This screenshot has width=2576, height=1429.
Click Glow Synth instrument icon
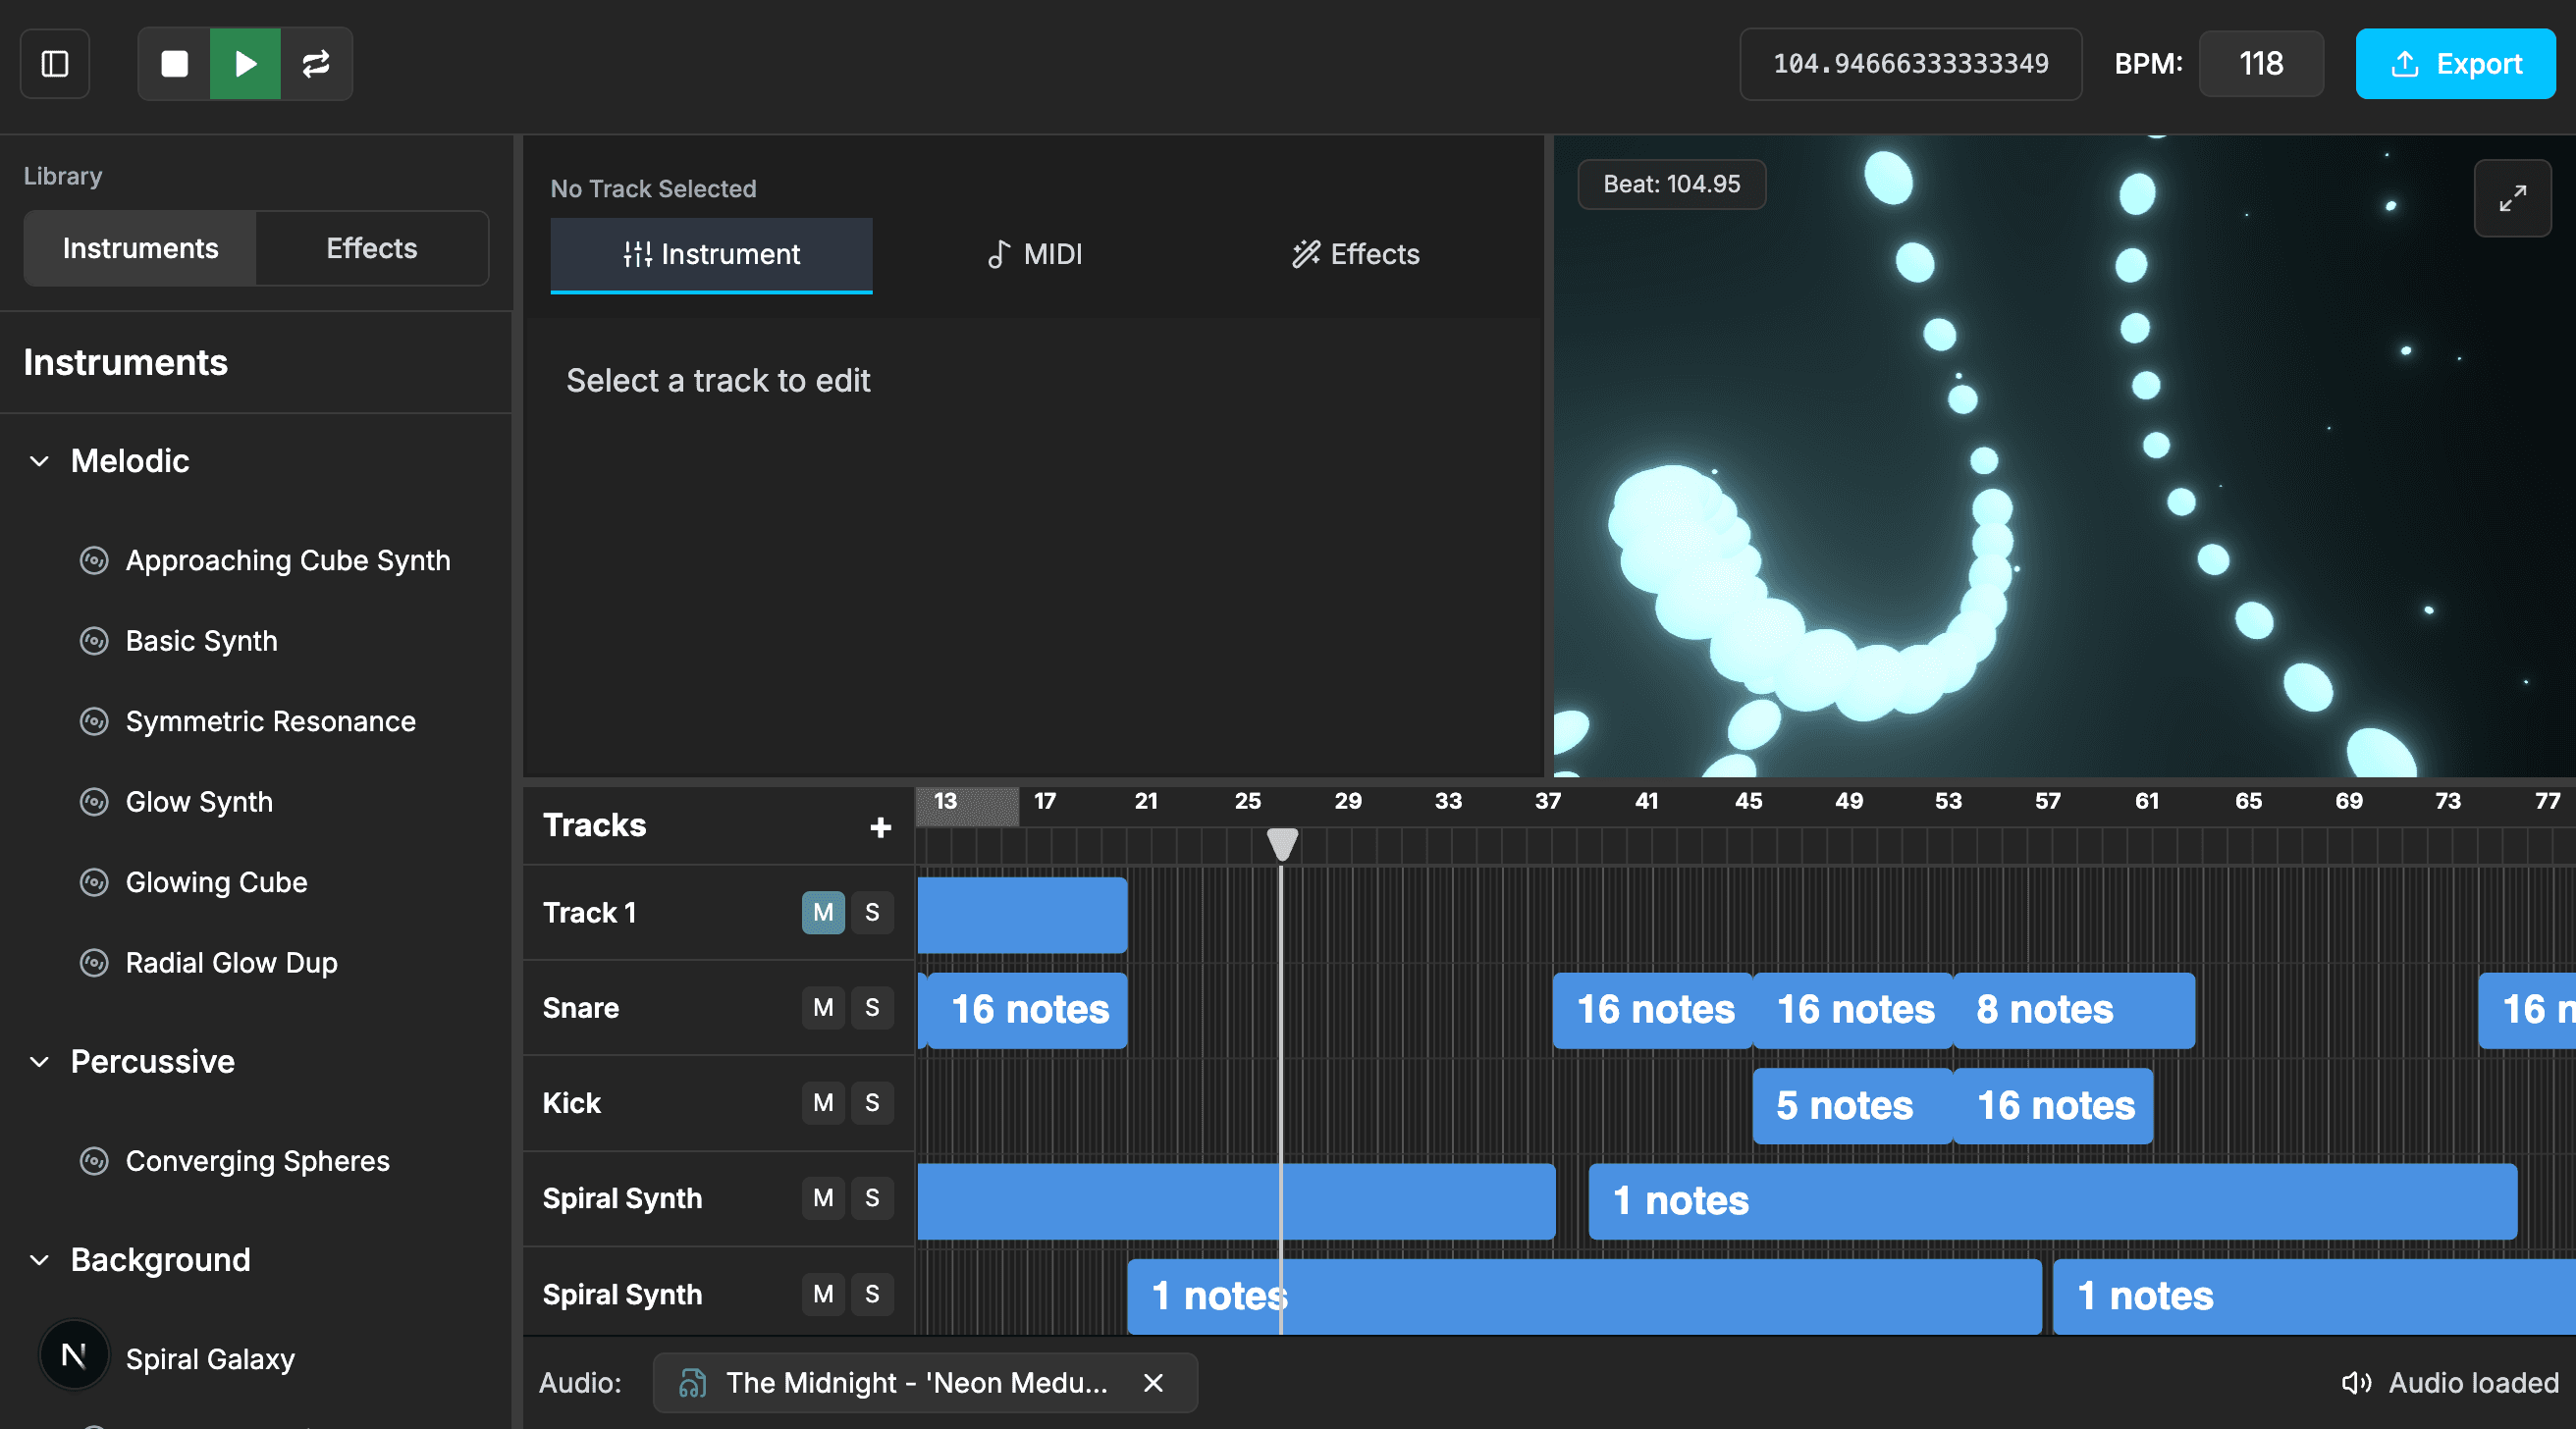tap(94, 802)
